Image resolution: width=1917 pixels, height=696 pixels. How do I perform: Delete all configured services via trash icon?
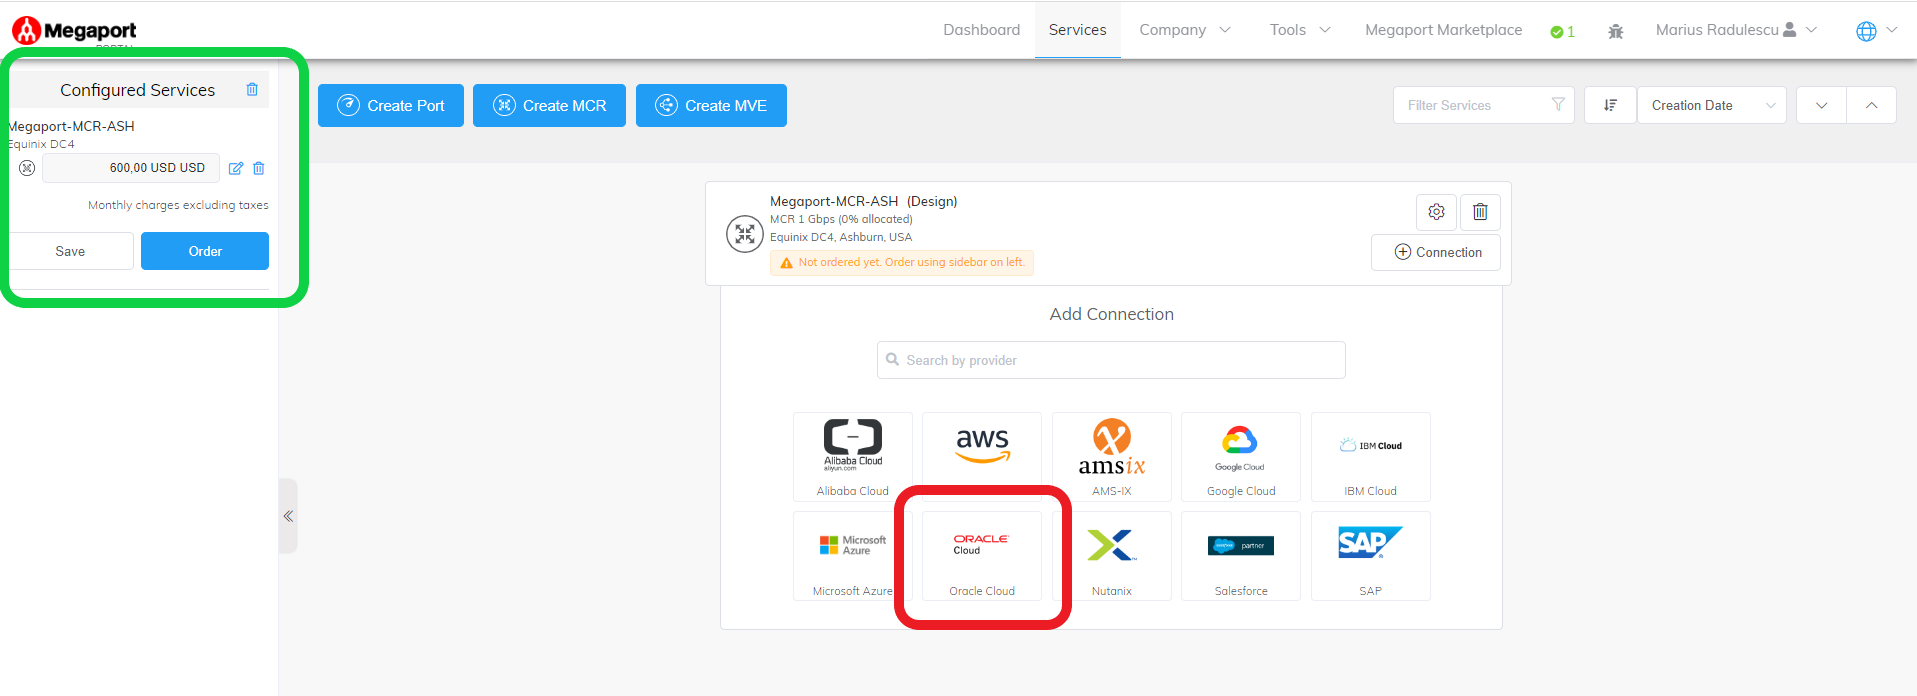point(252,89)
